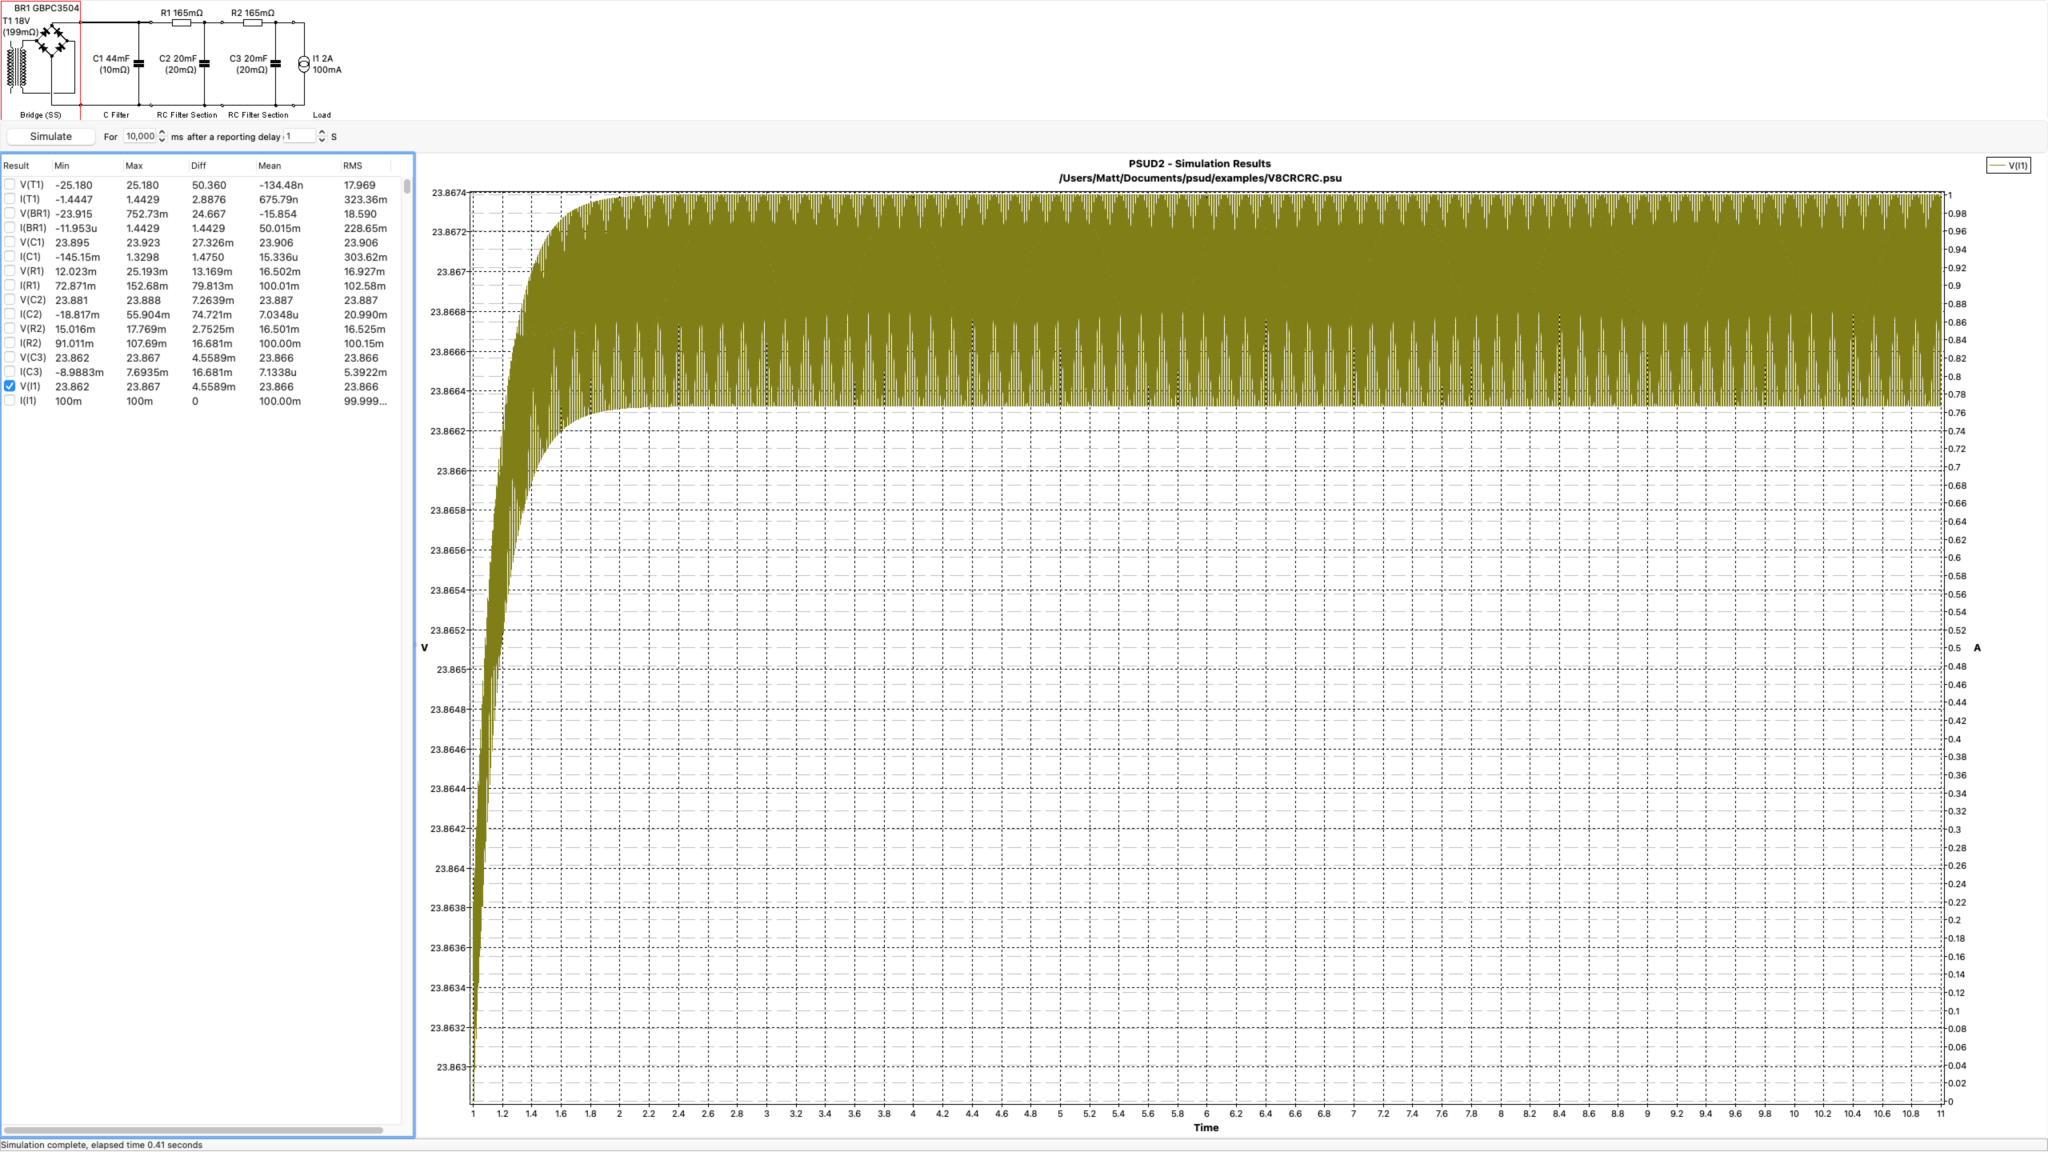Click the 675.79n Mean value for I(T1)
The image size is (2048, 1152).
pyautogui.click(x=278, y=199)
